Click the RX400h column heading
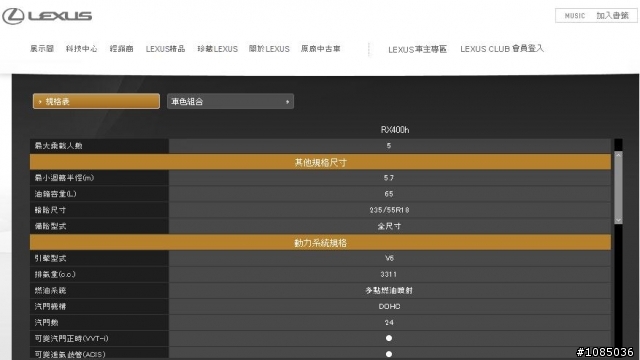Image resolution: width=640 pixels, height=360 pixels. click(x=395, y=130)
